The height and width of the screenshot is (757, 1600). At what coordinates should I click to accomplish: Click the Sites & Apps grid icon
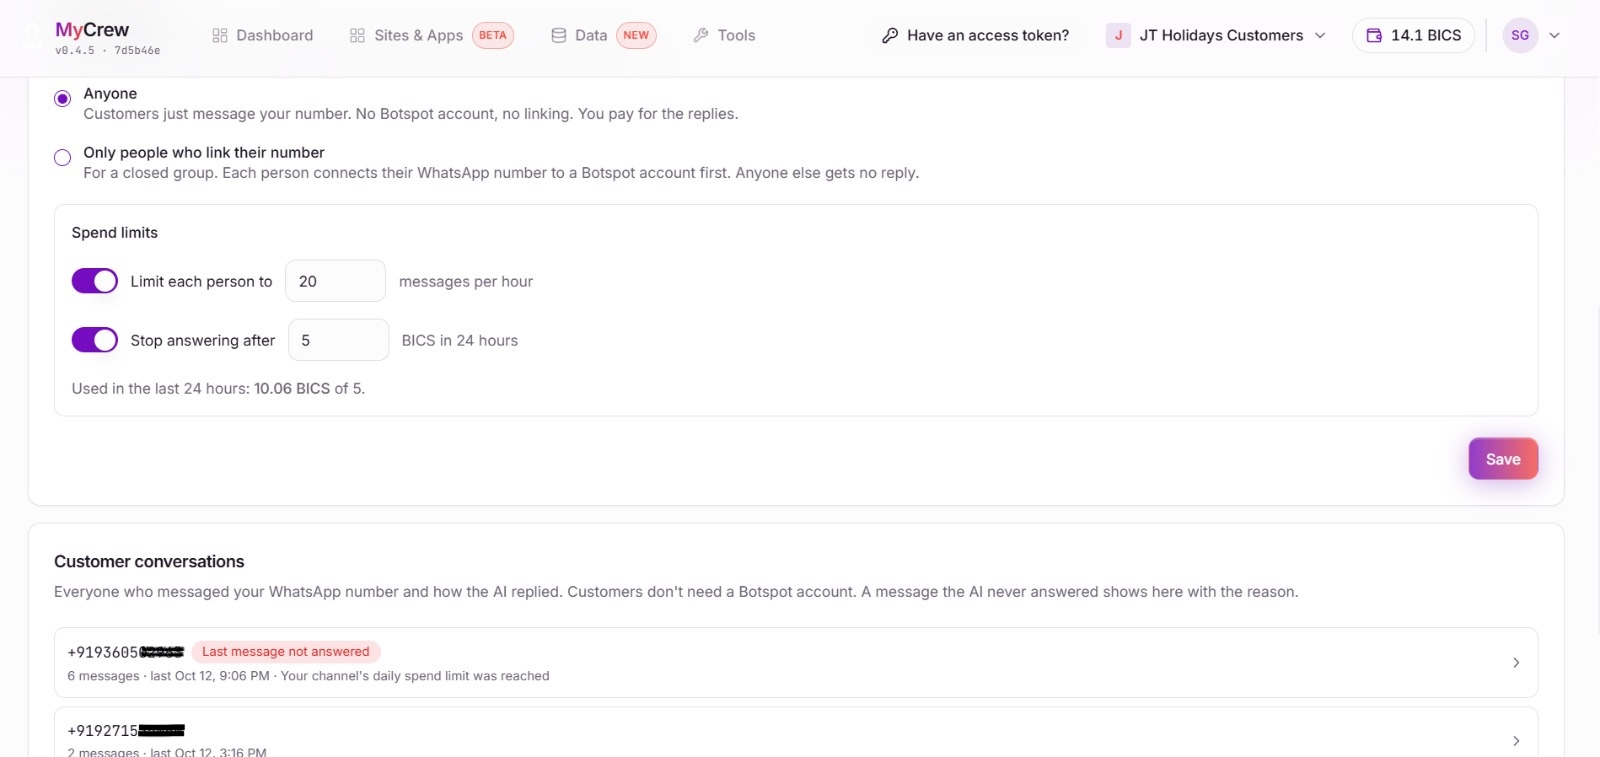point(357,35)
